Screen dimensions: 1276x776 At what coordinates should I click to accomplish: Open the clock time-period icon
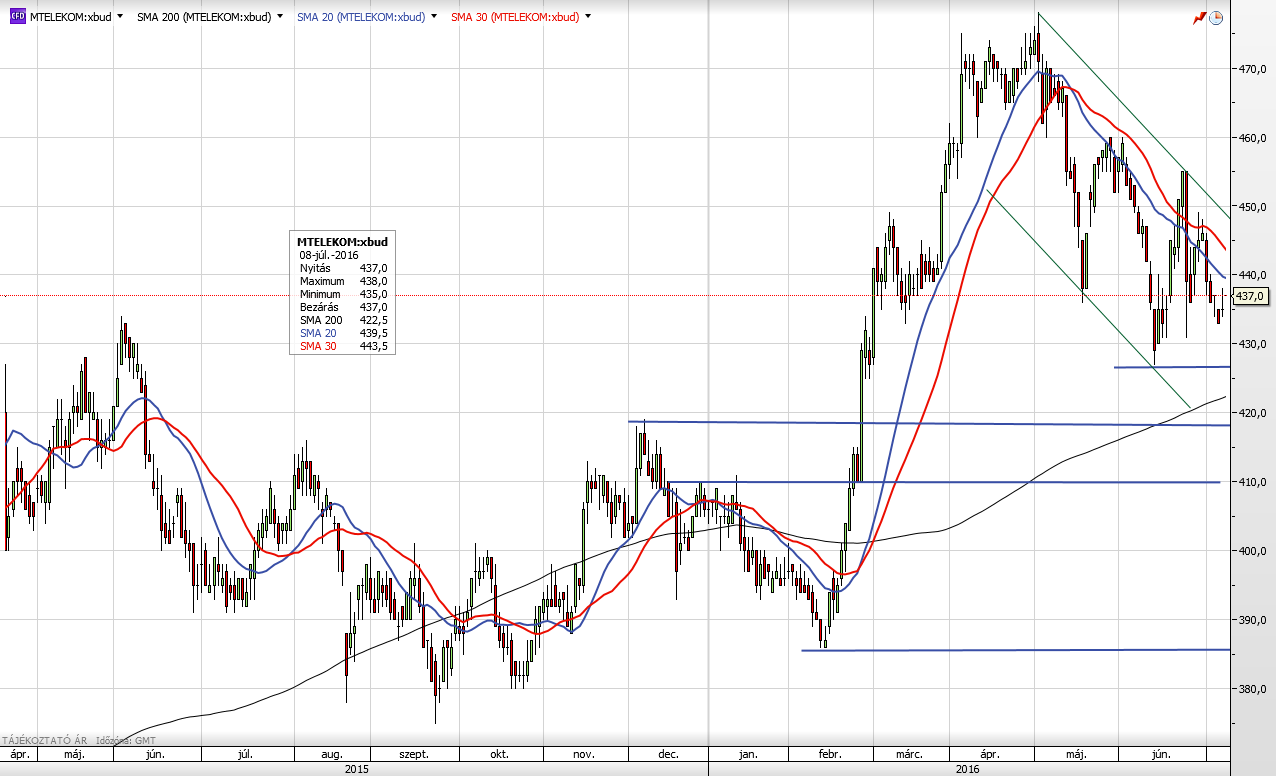click(x=1216, y=18)
